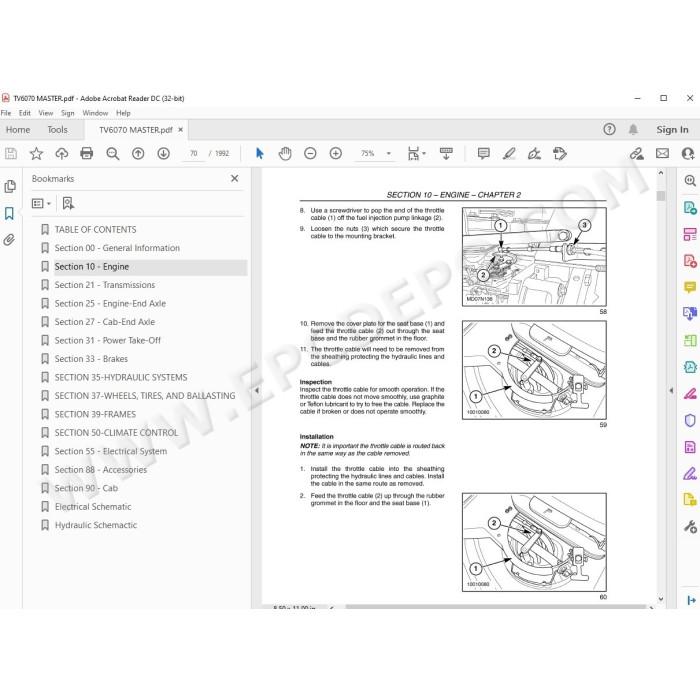Collapse the navigation pane with left arrow
The width and height of the screenshot is (700, 700).
click(x=256, y=390)
